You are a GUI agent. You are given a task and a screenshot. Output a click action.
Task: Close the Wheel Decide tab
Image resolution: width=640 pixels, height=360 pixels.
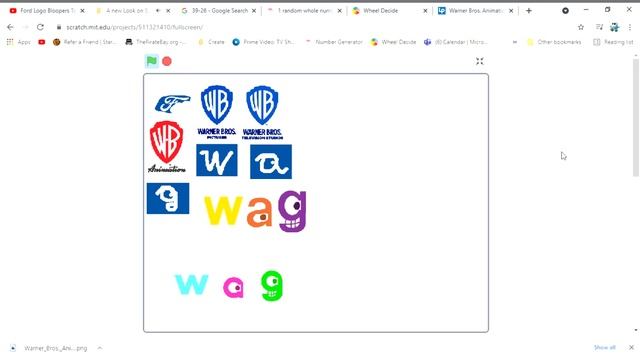click(425, 11)
